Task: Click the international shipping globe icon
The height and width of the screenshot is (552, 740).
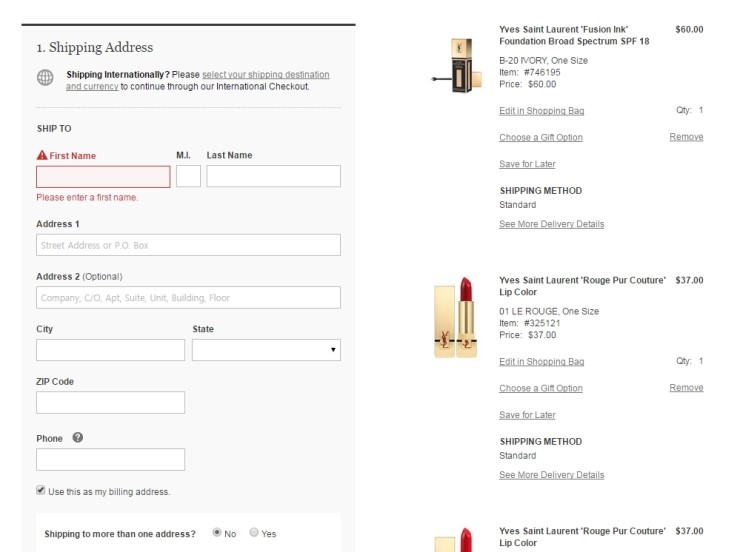Action: [x=45, y=77]
